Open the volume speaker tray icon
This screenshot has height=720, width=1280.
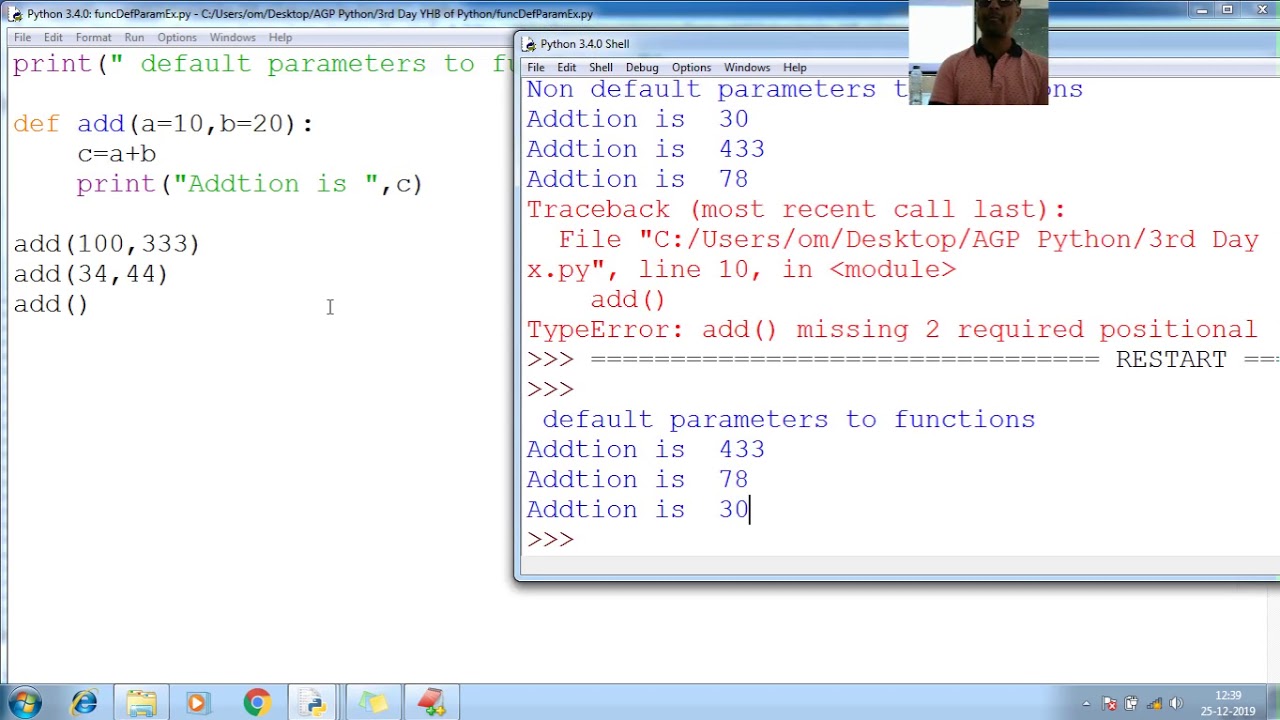[x=1176, y=704]
